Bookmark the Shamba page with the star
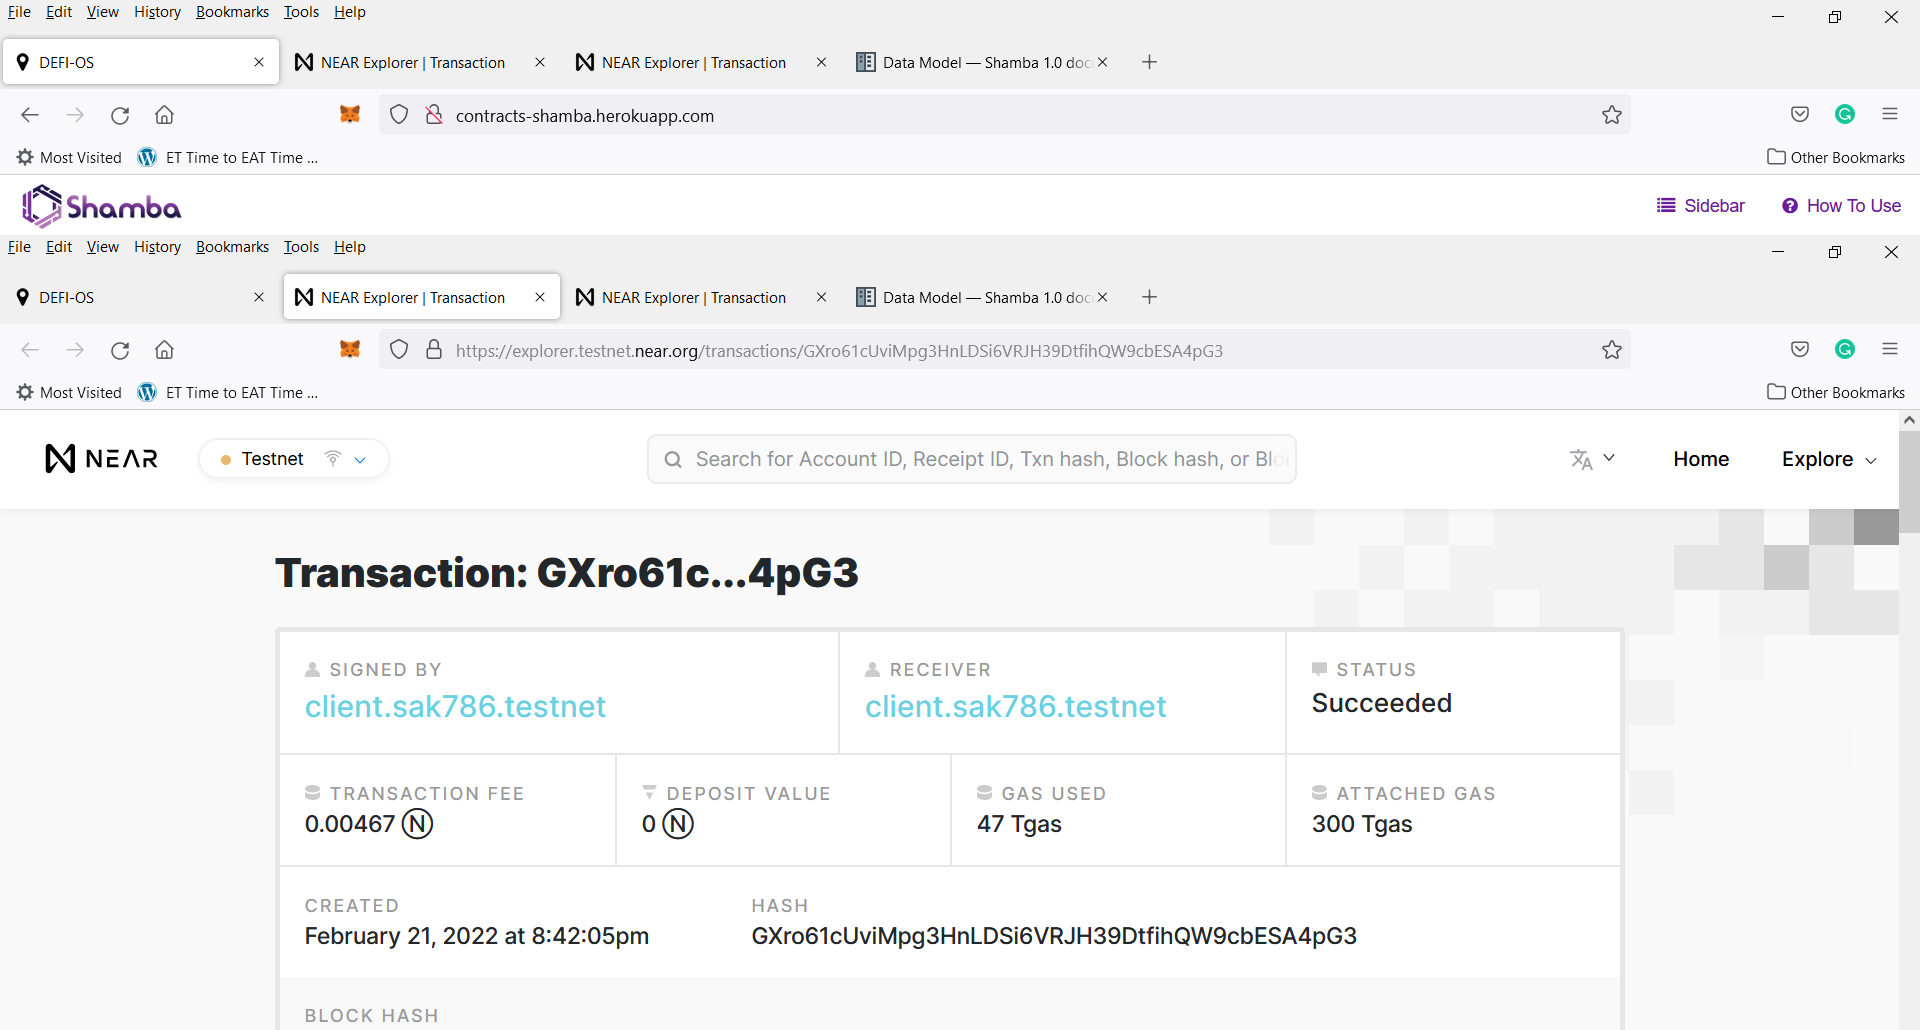Screen dimensions: 1920x1030 click(x=1612, y=115)
